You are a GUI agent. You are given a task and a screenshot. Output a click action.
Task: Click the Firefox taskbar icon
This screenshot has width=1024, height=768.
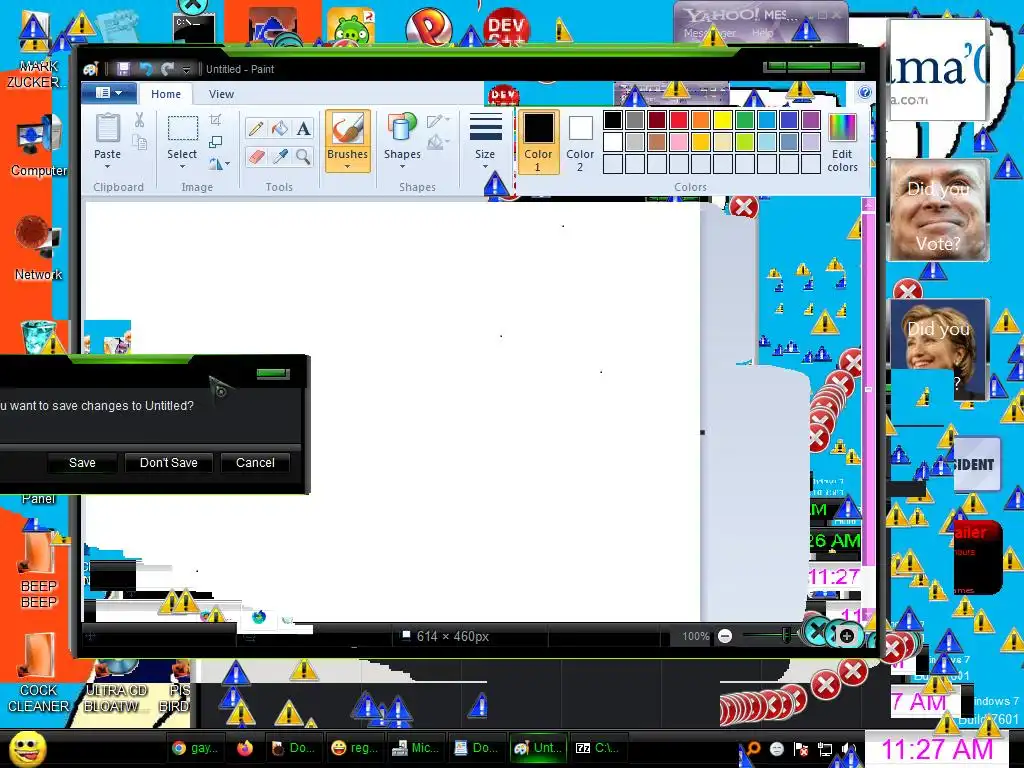[245, 748]
